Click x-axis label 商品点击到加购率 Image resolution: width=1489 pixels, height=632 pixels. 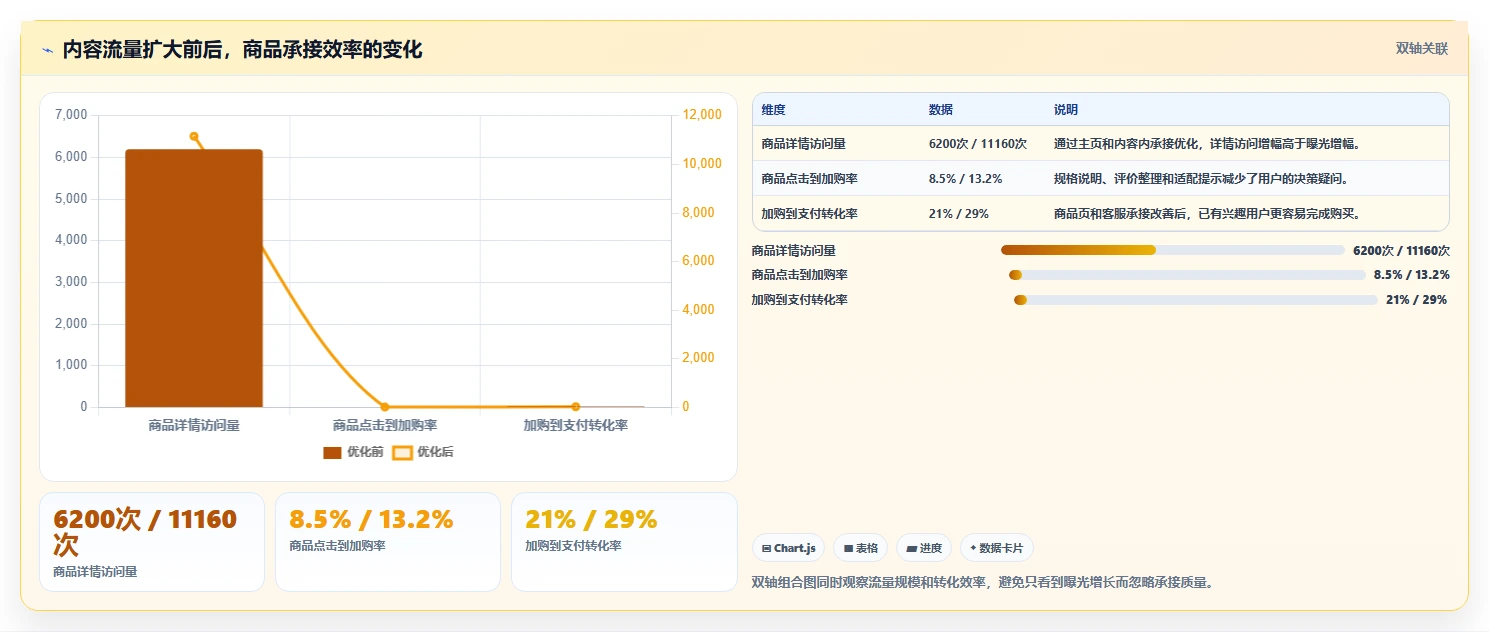pos(385,425)
